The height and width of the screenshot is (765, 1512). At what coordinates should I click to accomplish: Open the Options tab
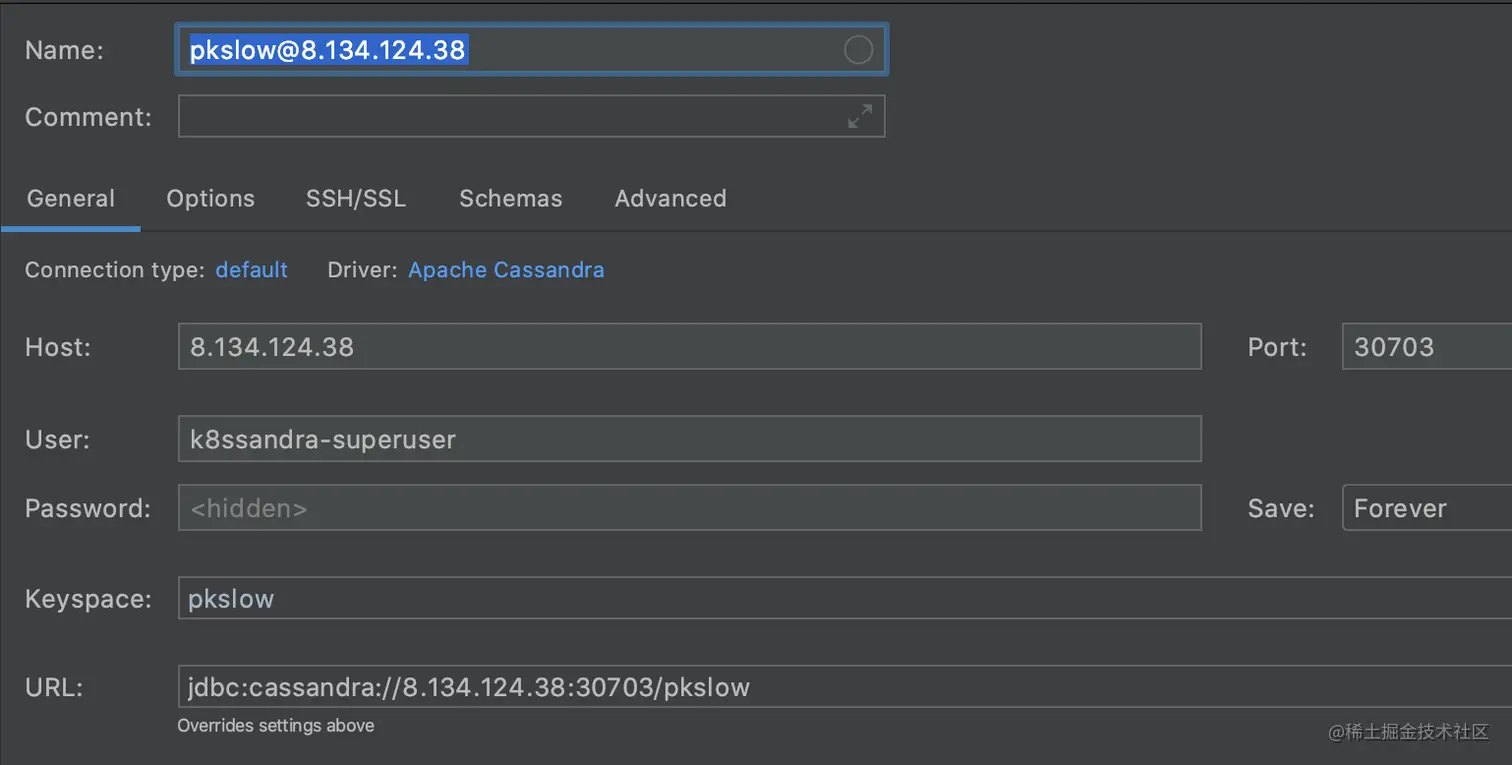coord(210,198)
